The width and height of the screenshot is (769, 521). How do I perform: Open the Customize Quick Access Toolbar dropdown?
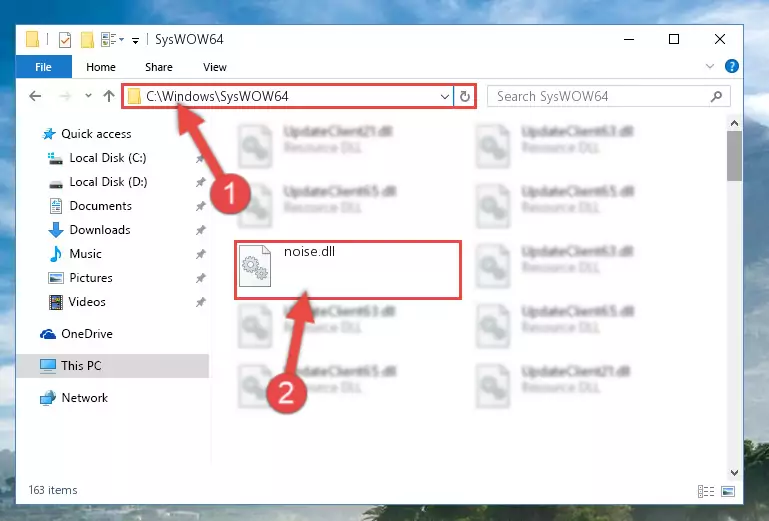(x=135, y=40)
